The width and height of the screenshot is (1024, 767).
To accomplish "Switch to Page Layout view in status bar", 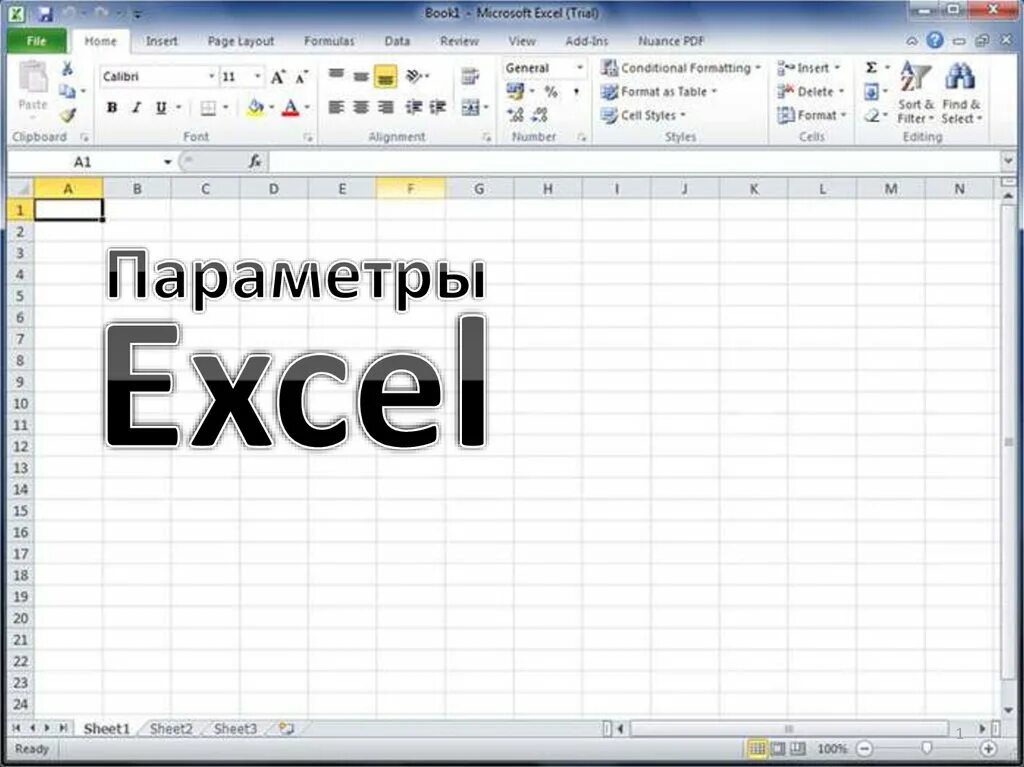I will click(777, 749).
